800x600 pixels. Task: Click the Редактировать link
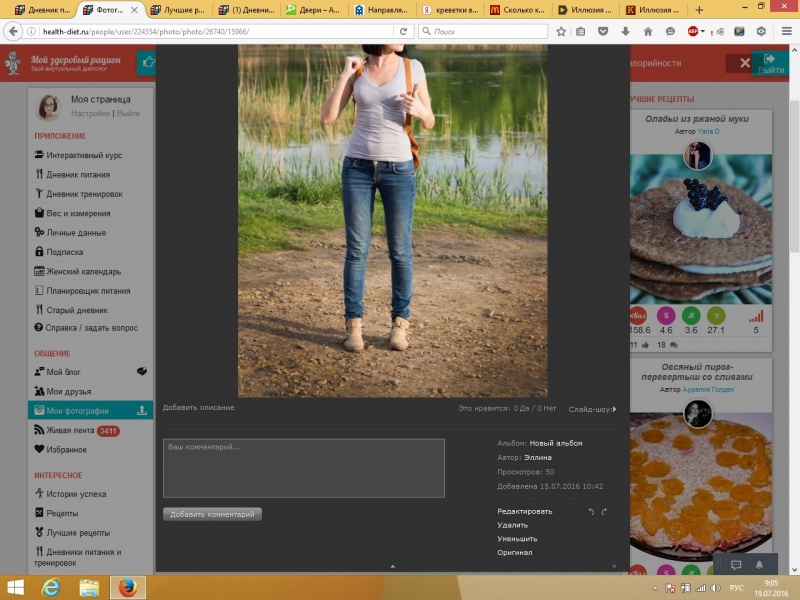(x=524, y=512)
